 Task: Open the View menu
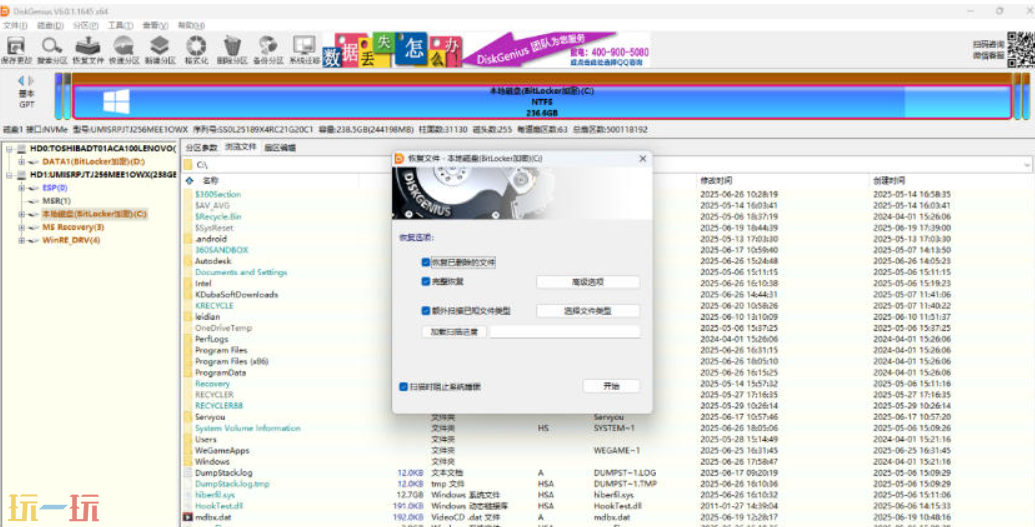point(155,25)
